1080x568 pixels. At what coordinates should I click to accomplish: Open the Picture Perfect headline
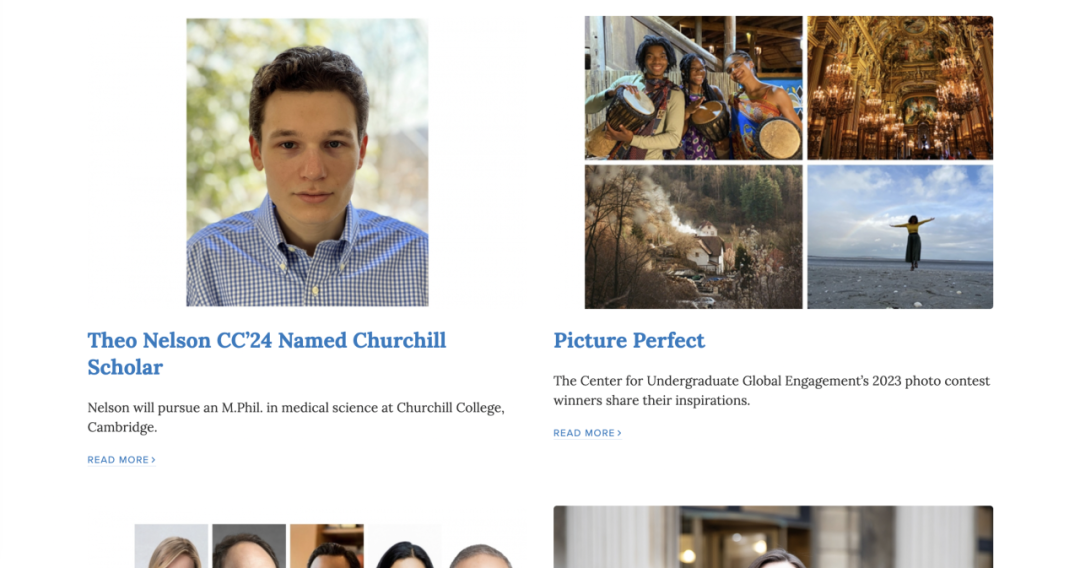[x=629, y=341]
